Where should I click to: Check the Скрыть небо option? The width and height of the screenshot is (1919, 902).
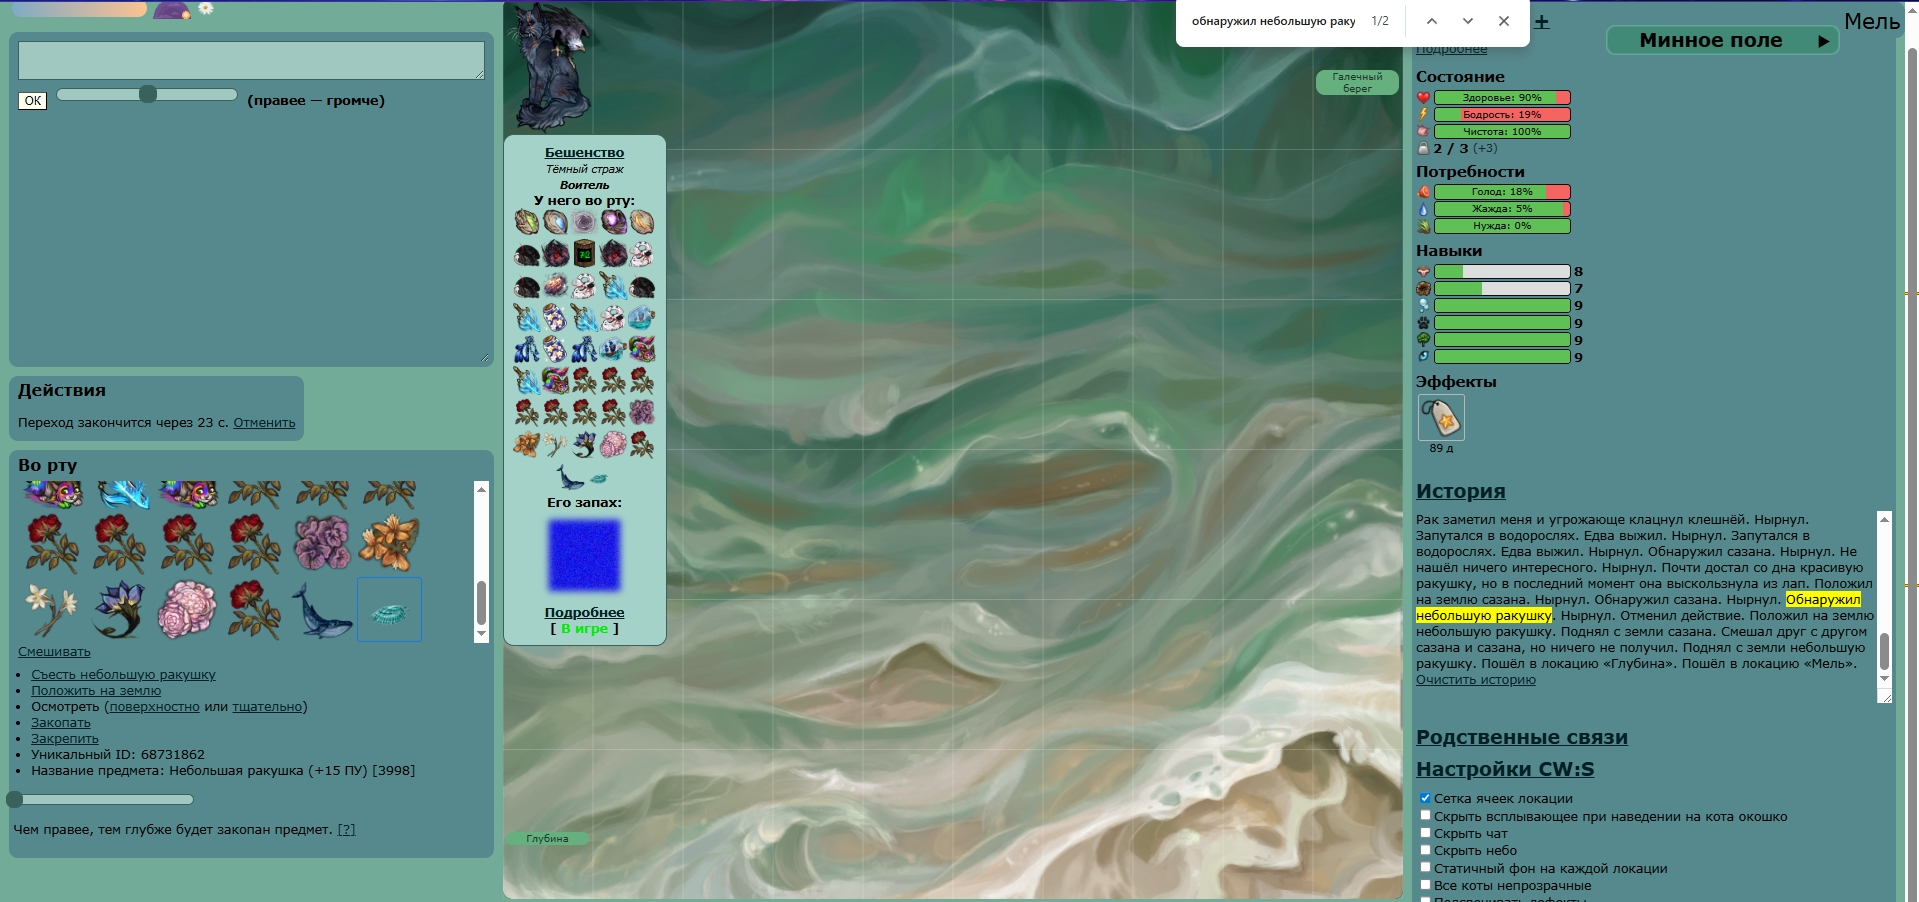1425,850
